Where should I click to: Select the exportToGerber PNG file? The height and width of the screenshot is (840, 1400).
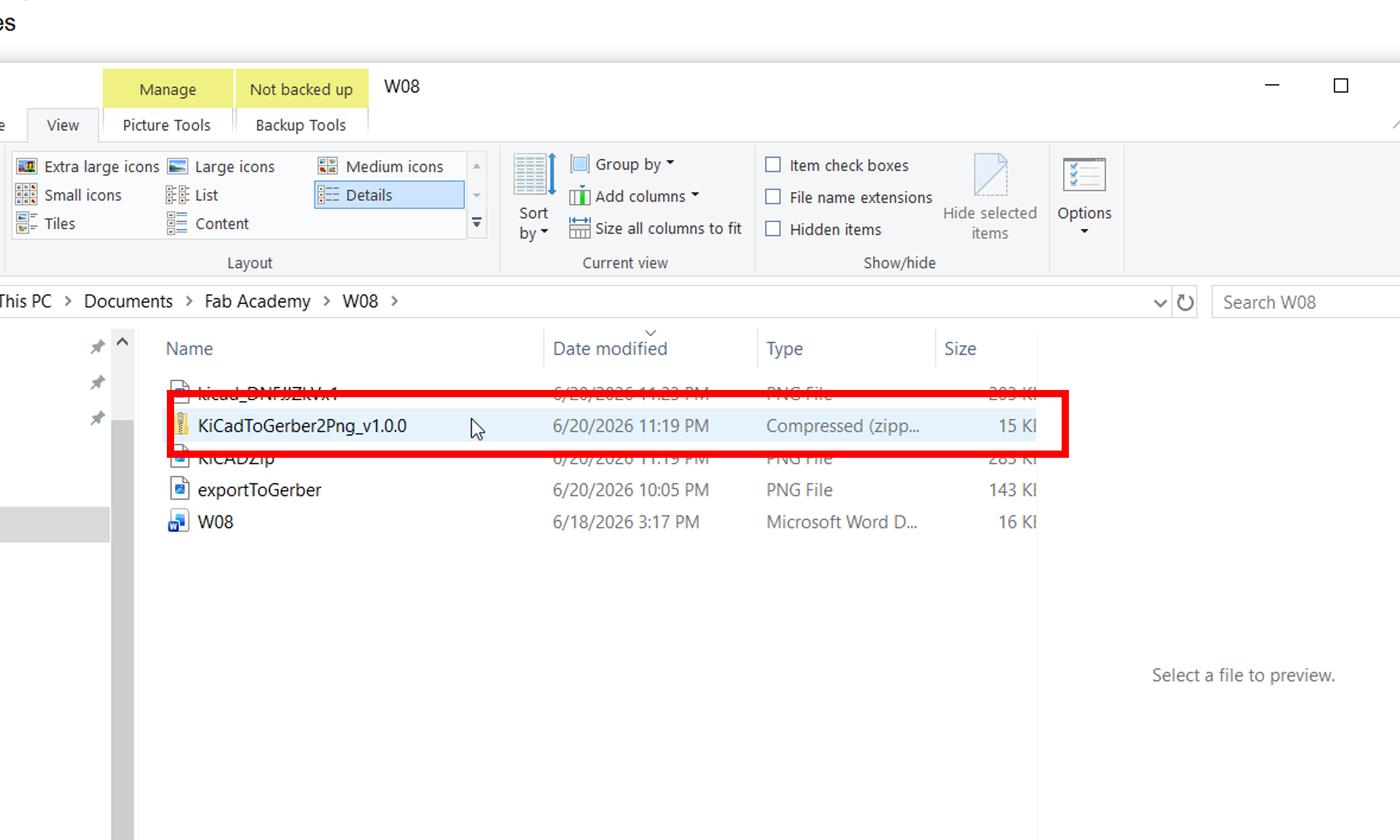tap(601, 490)
